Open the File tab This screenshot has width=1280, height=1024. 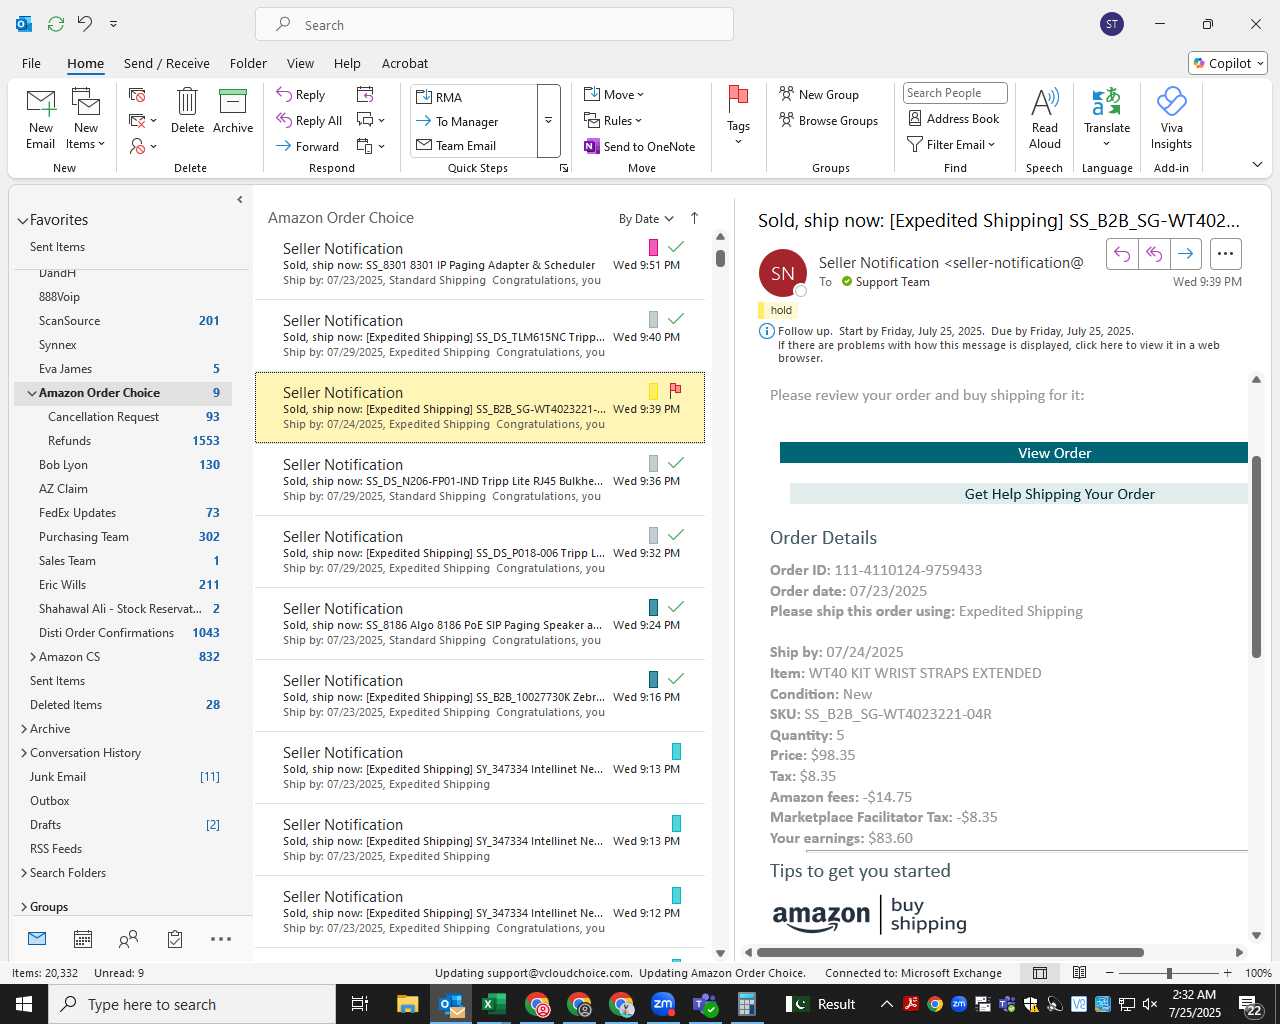pyautogui.click(x=31, y=63)
